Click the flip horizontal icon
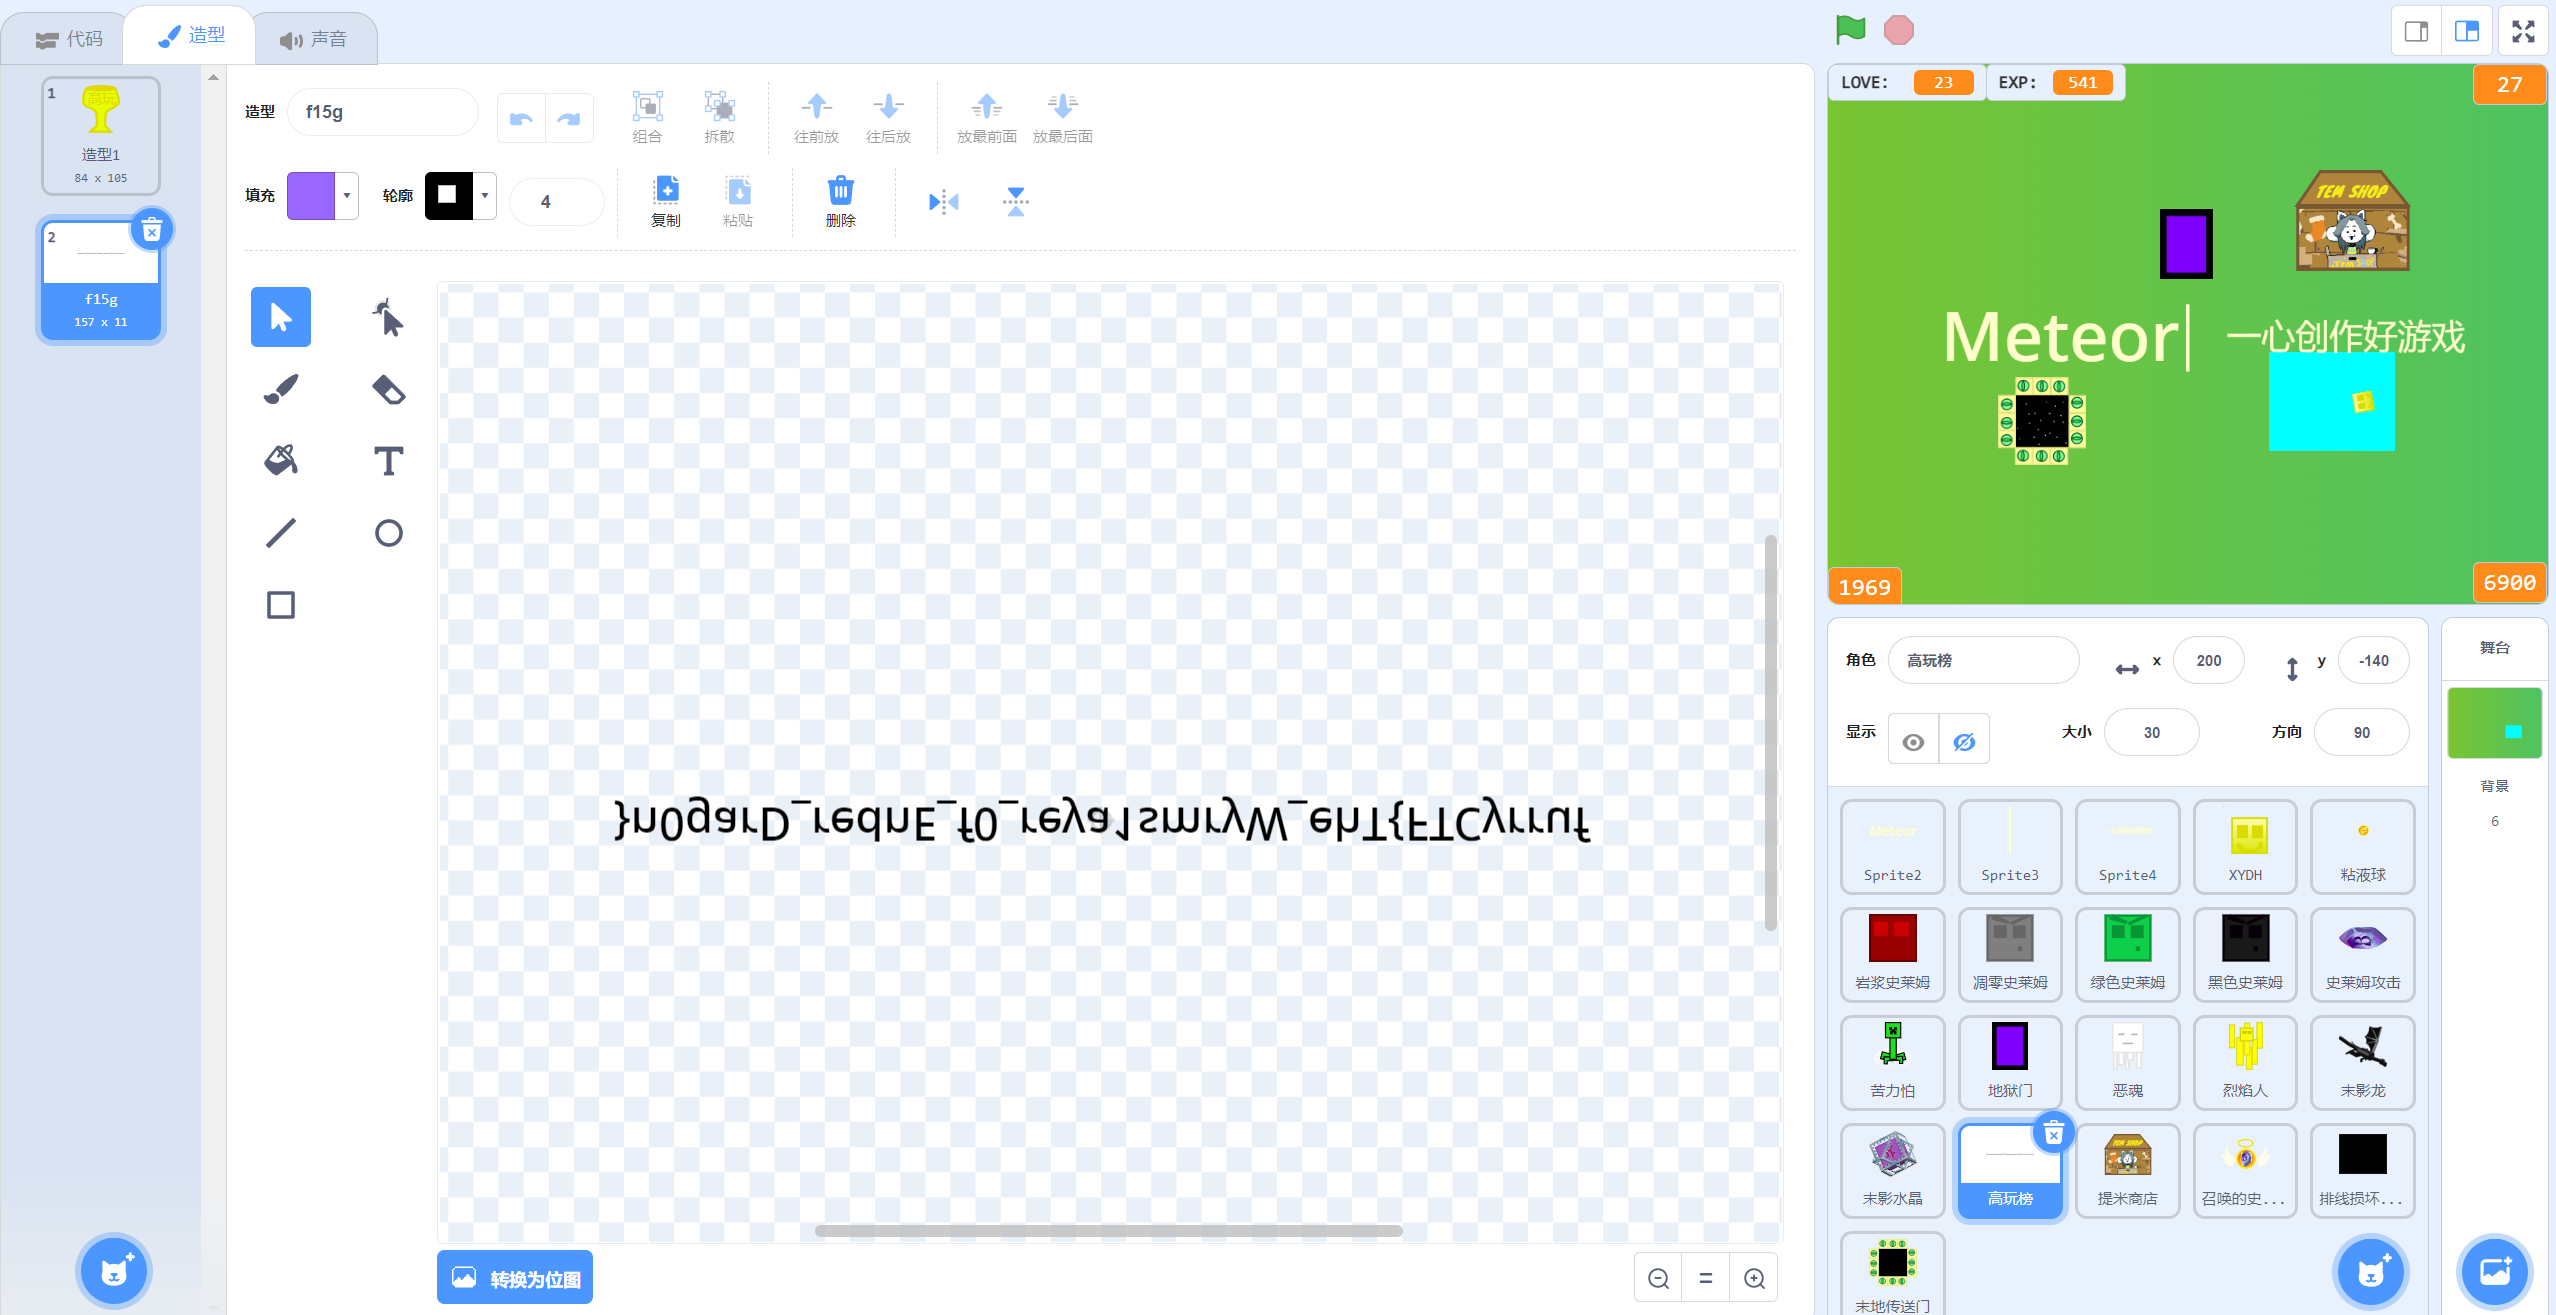 (943, 202)
